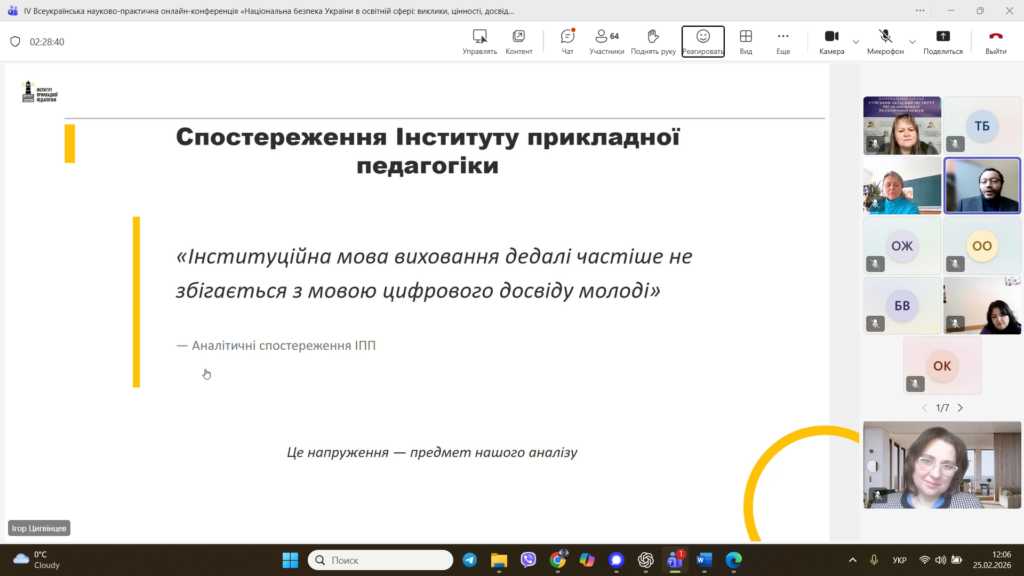Show the Участники participants list

tap(606, 41)
